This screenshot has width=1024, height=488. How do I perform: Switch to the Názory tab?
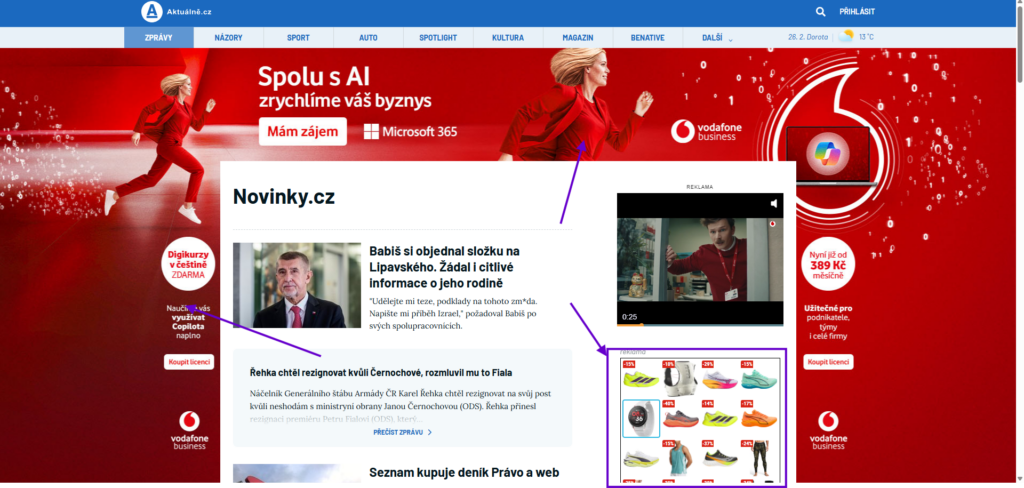pos(228,38)
